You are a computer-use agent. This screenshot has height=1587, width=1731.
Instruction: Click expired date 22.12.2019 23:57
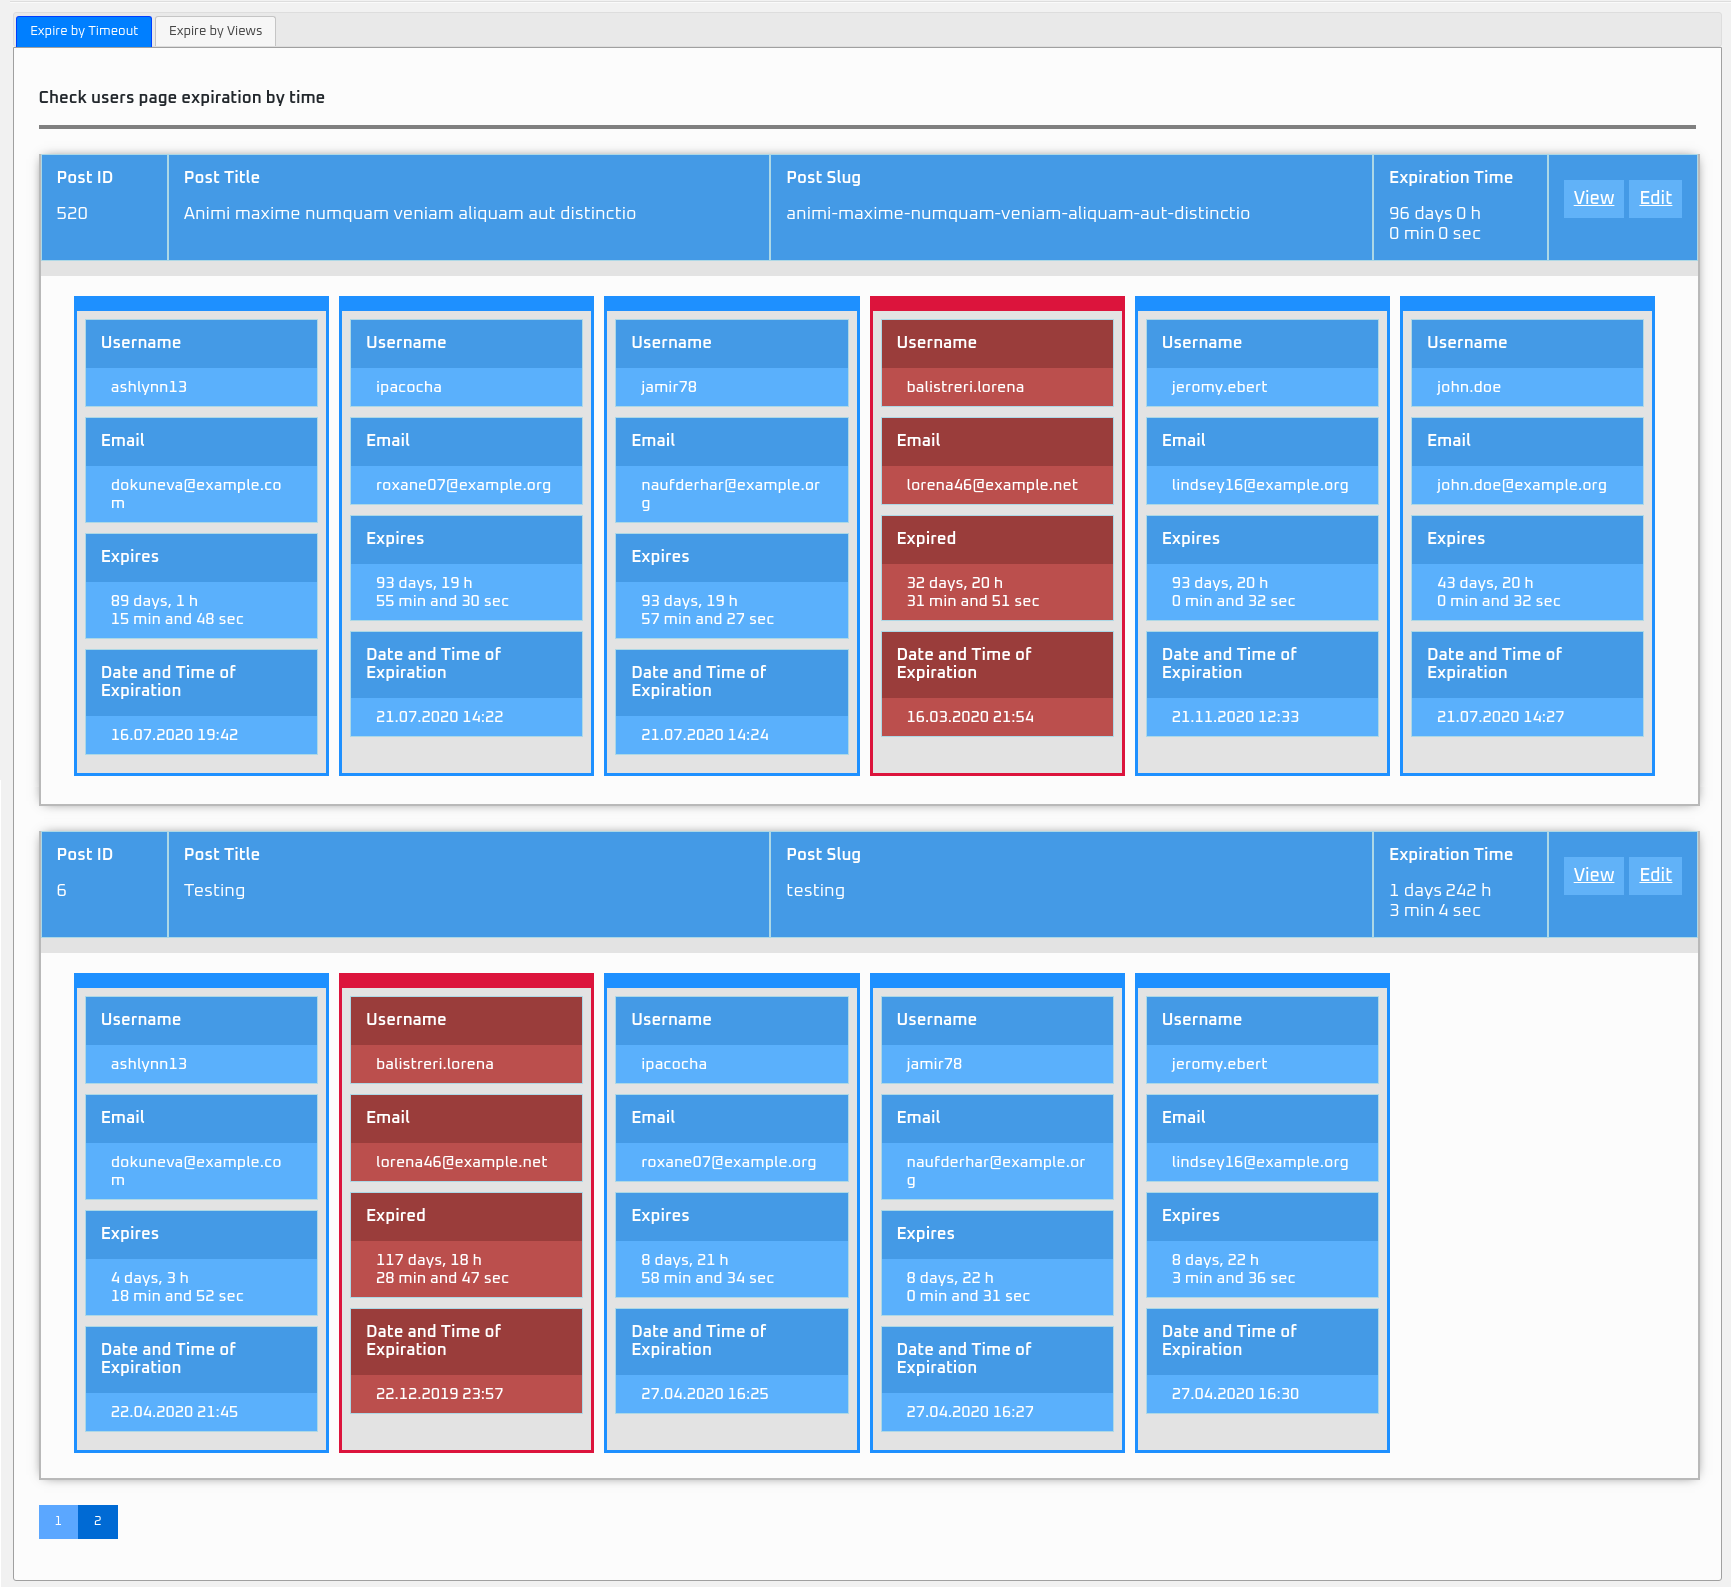[x=439, y=1394]
